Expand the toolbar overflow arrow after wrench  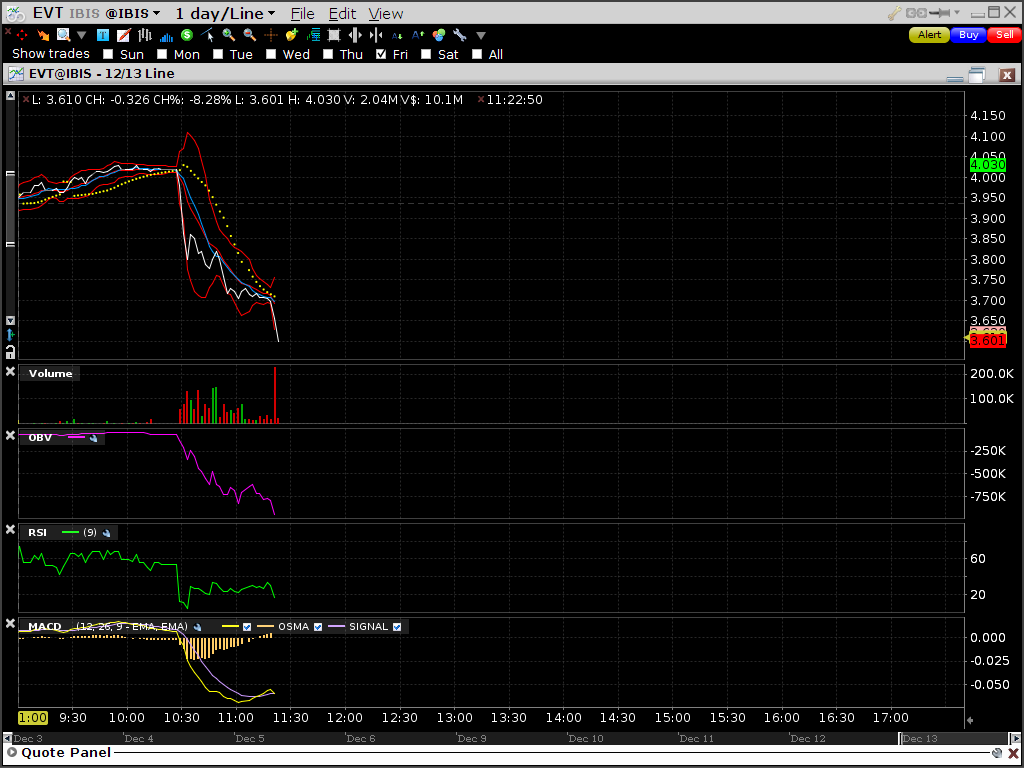click(x=481, y=35)
